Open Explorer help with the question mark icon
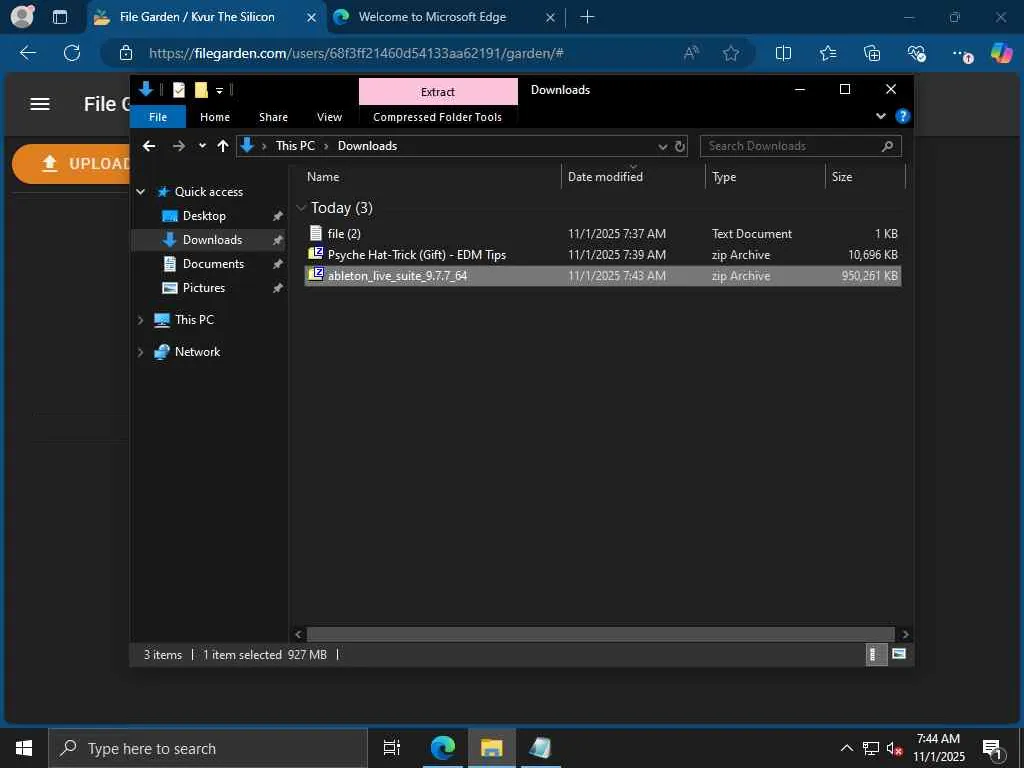 (x=903, y=116)
